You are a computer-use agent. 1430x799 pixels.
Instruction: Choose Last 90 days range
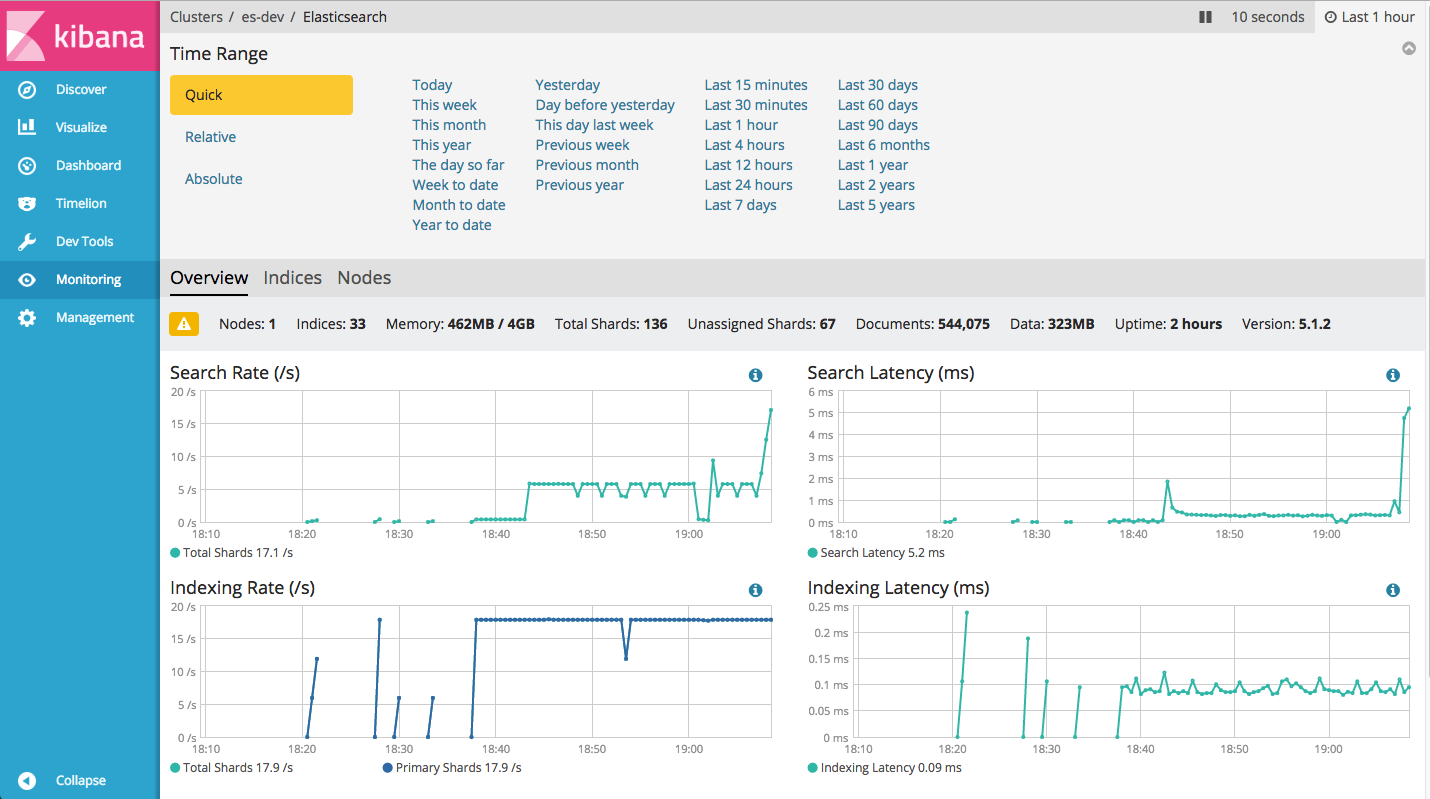[x=877, y=125]
